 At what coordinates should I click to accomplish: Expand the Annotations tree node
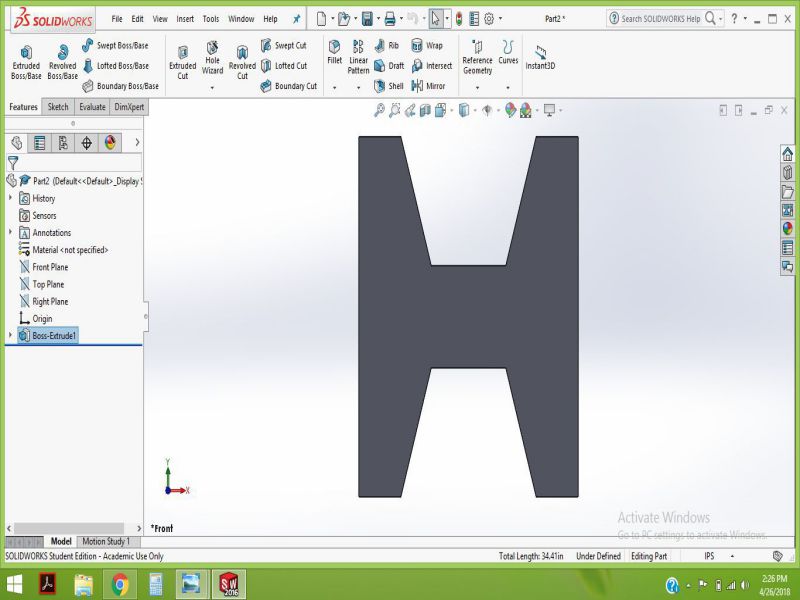[x=10, y=232]
